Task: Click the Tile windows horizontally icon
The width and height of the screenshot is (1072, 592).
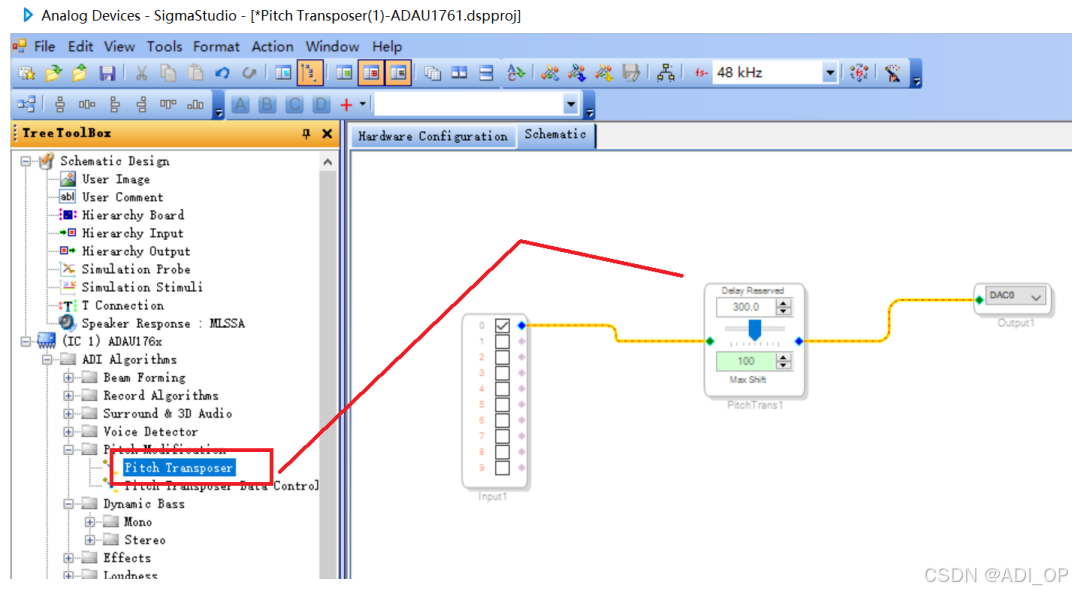Action: pyautogui.click(x=459, y=73)
